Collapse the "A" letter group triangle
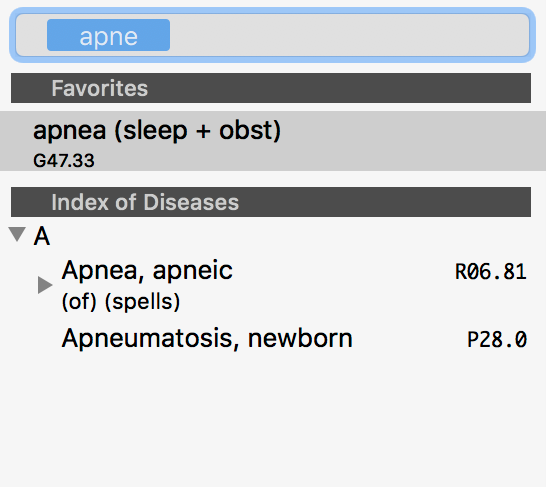 (x=17, y=234)
